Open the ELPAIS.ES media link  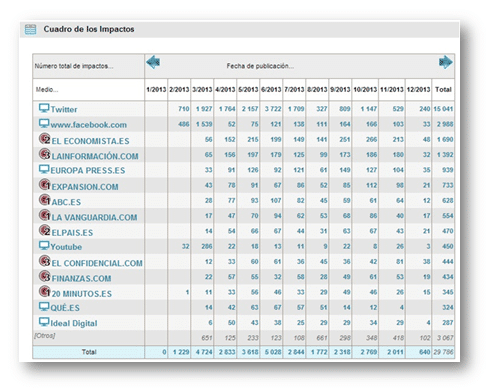click(x=72, y=233)
